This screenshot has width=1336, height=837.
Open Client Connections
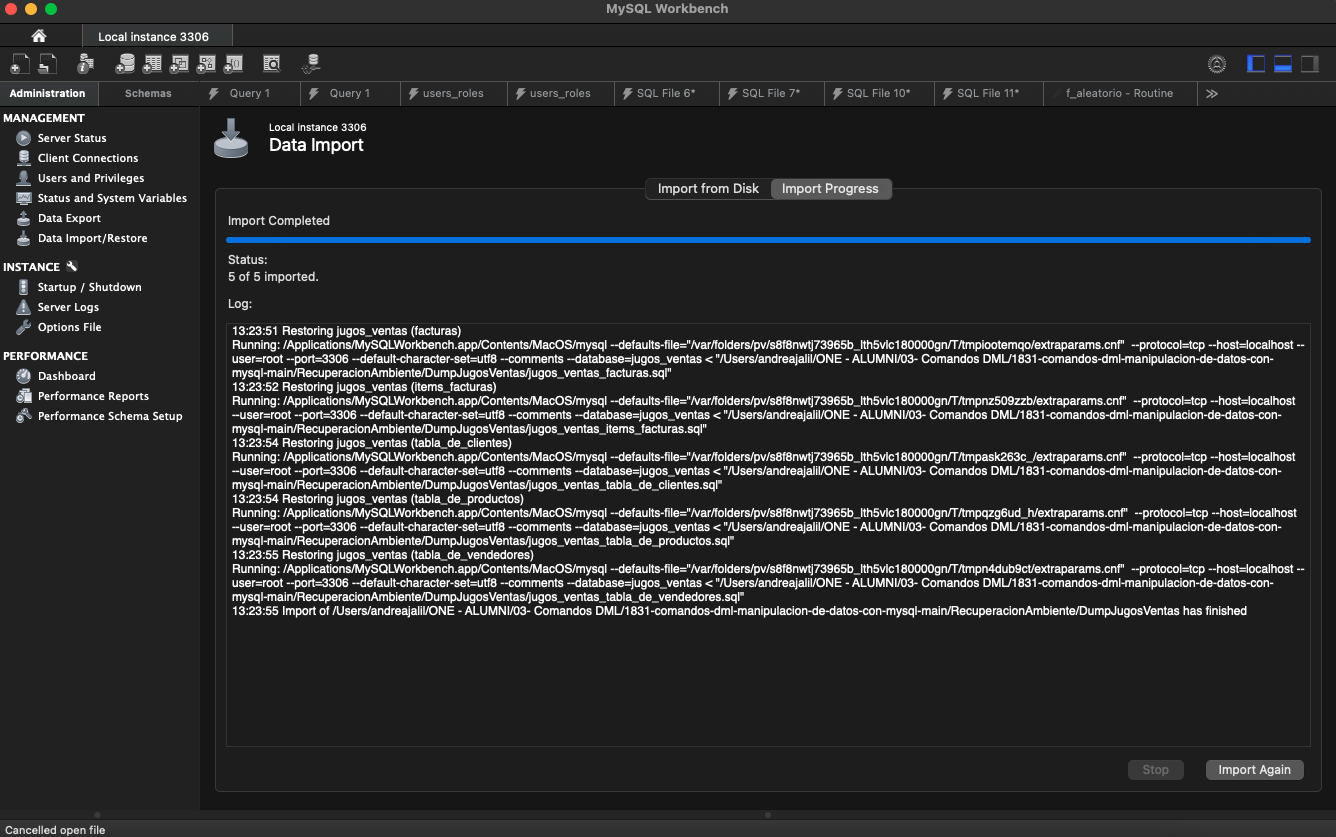click(x=88, y=158)
